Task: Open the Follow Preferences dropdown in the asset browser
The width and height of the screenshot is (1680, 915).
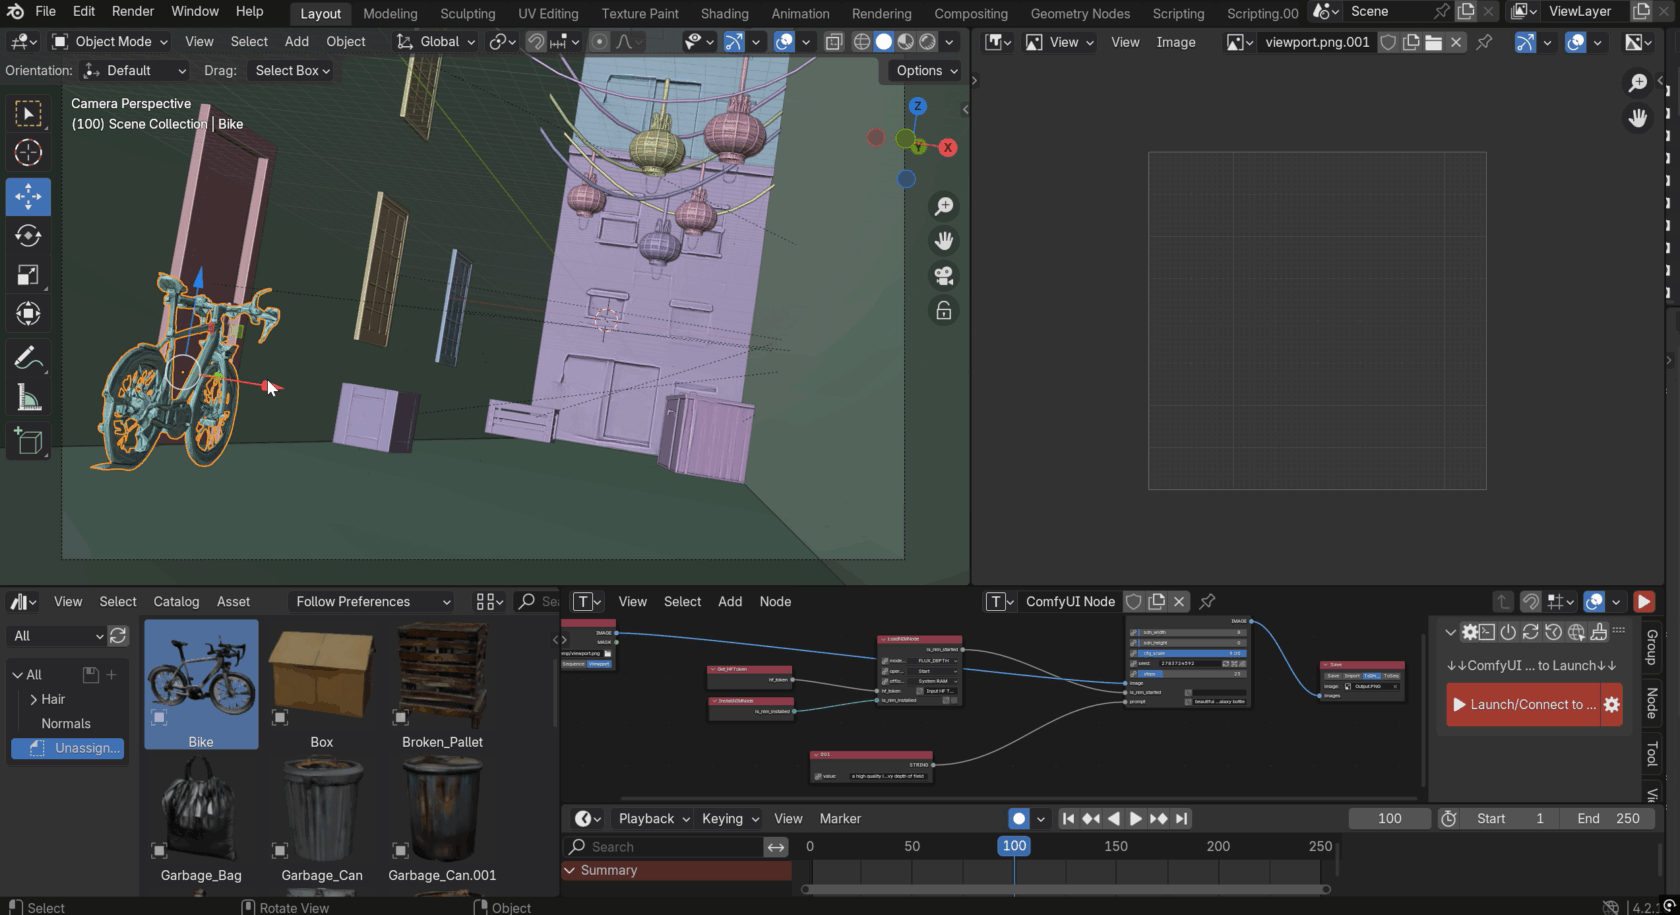Action: pos(370,601)
